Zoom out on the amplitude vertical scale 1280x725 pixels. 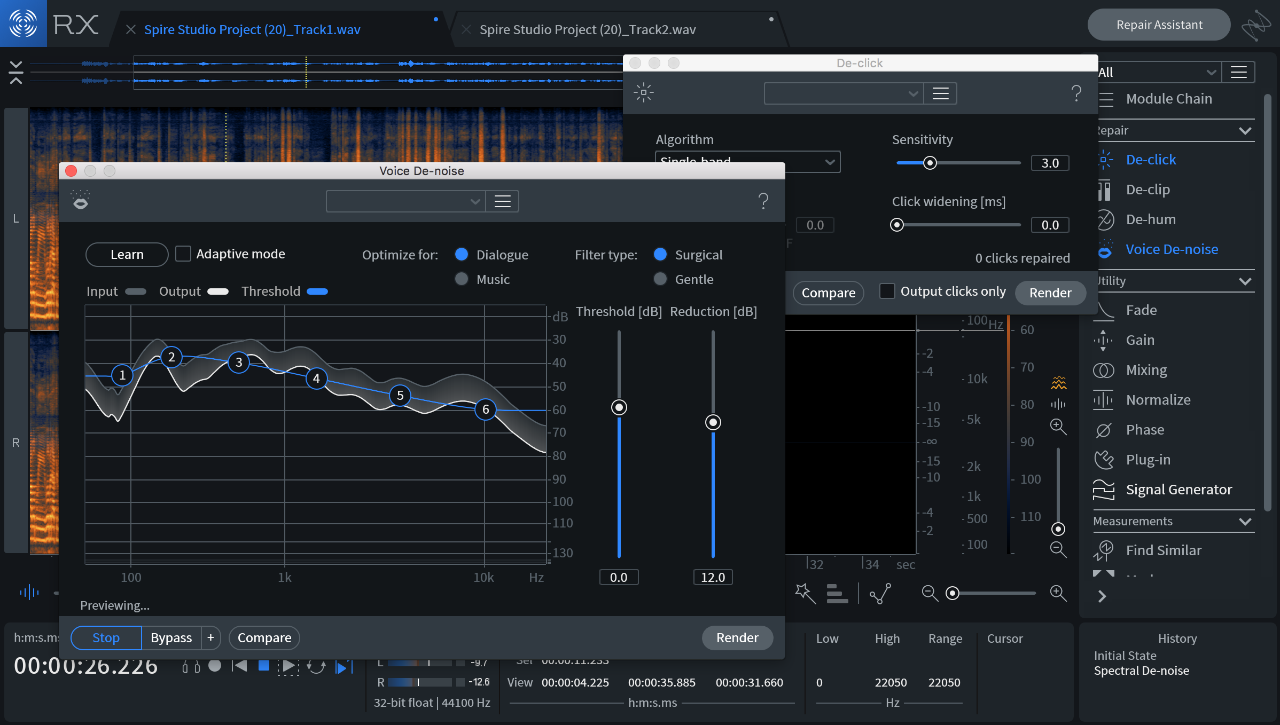click(x=1058, y=549)
